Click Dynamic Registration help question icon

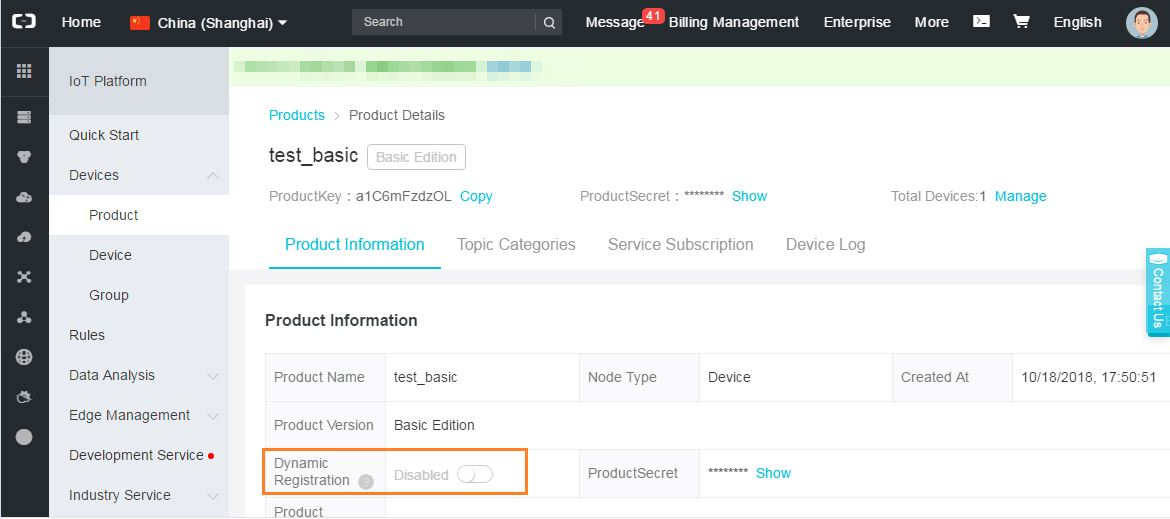tap(366, 482)
